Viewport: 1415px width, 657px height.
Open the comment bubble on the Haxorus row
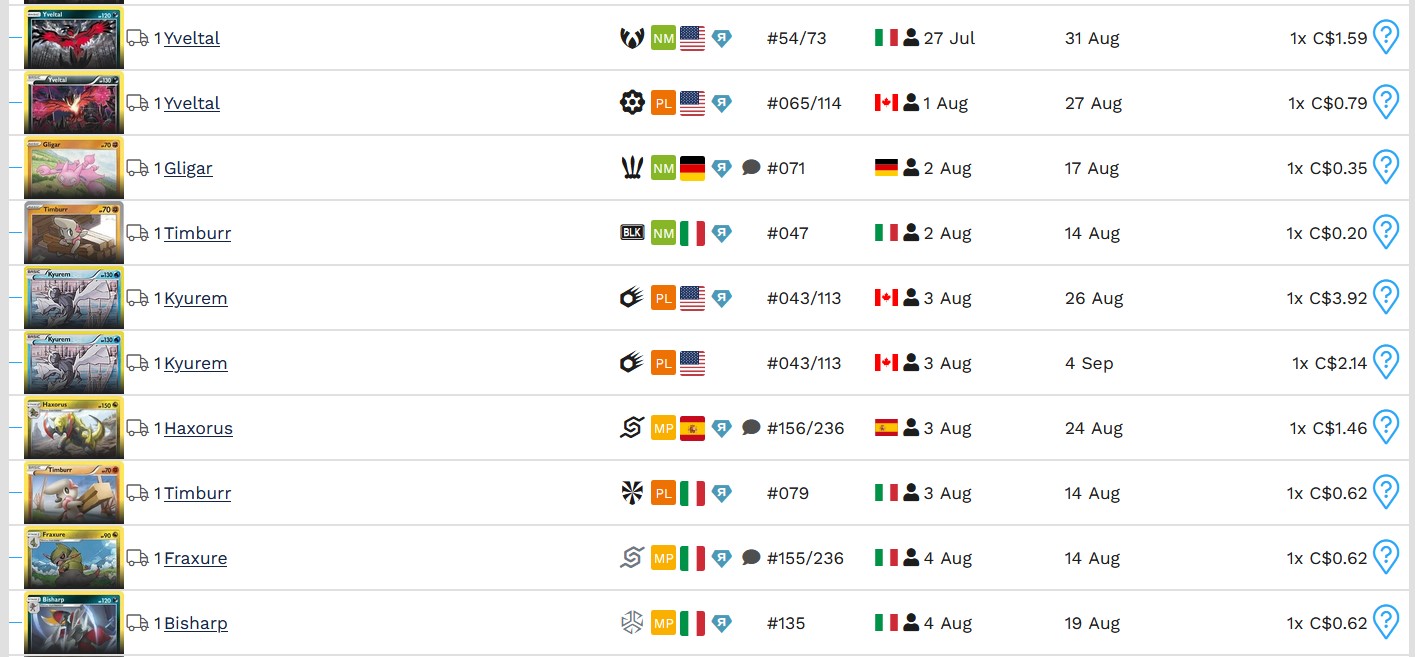tap(752, 427)
